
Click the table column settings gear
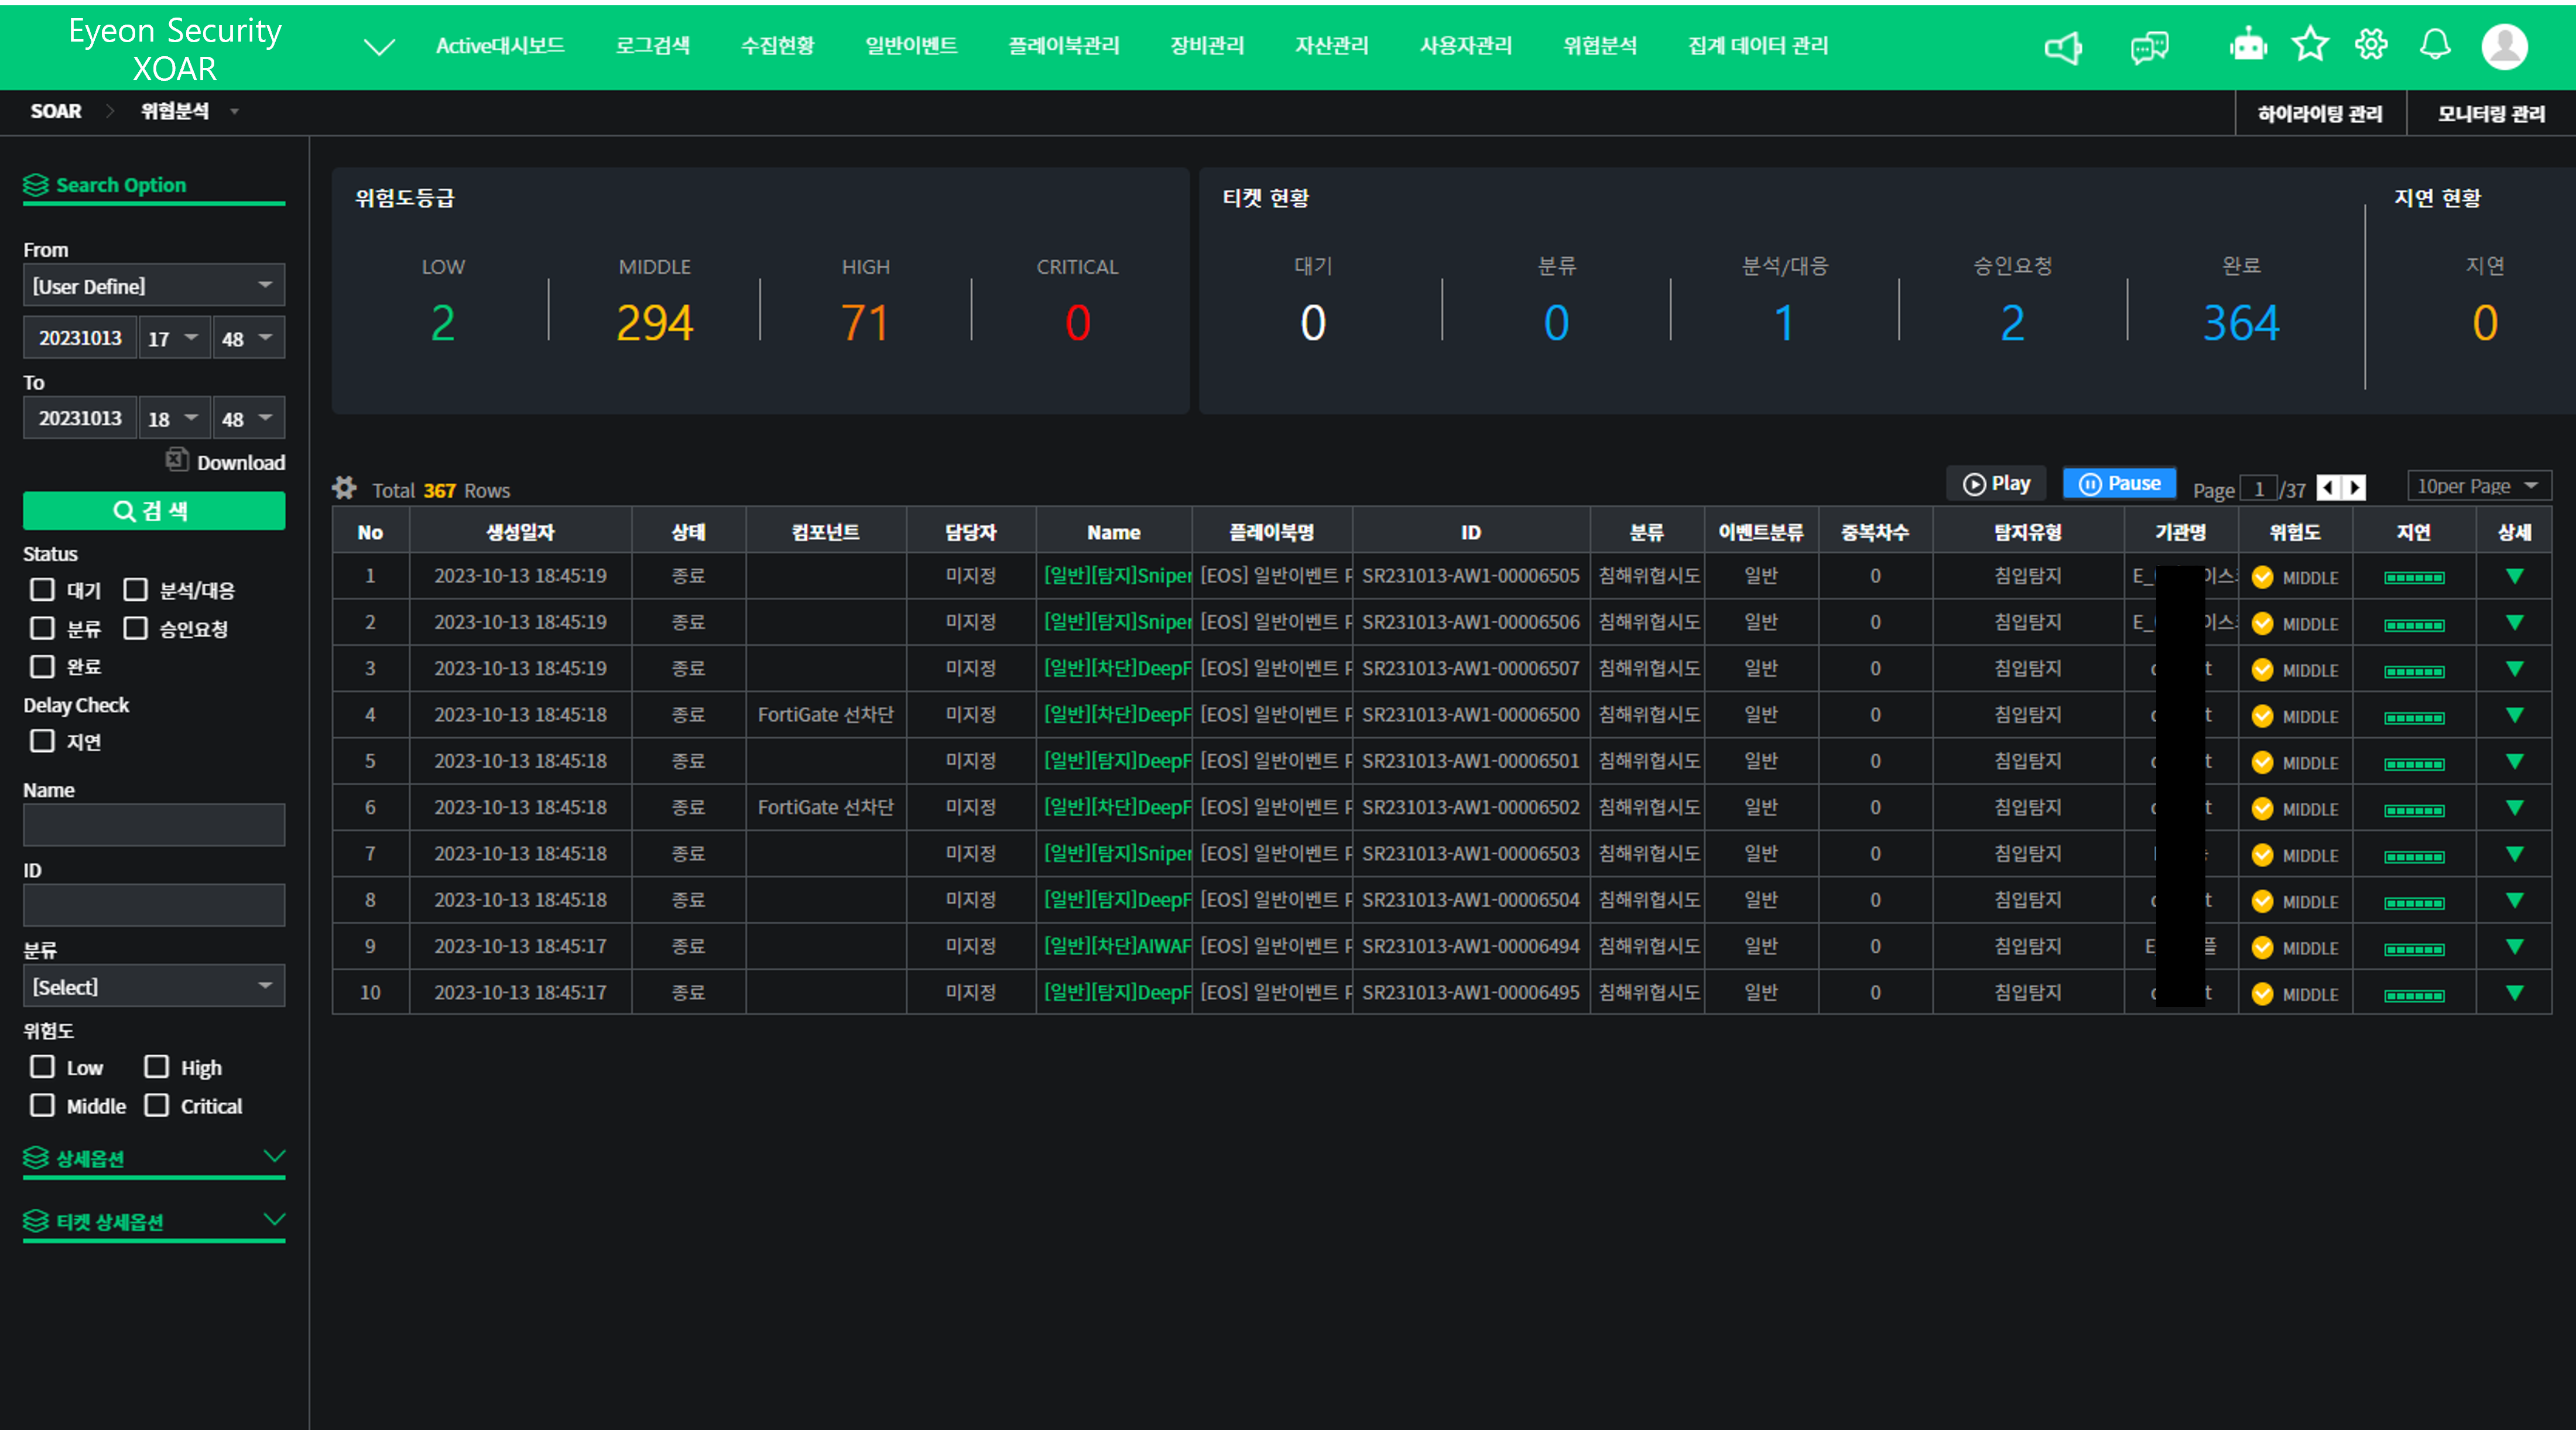344,488
